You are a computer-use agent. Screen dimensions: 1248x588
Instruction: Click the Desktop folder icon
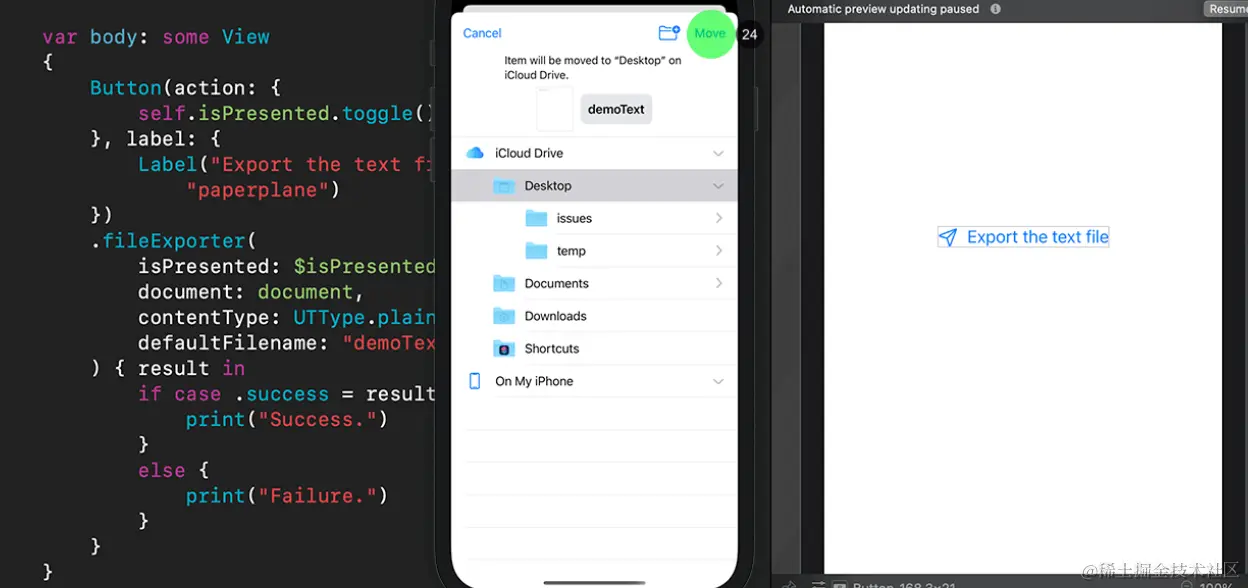(x=504, y=186)
